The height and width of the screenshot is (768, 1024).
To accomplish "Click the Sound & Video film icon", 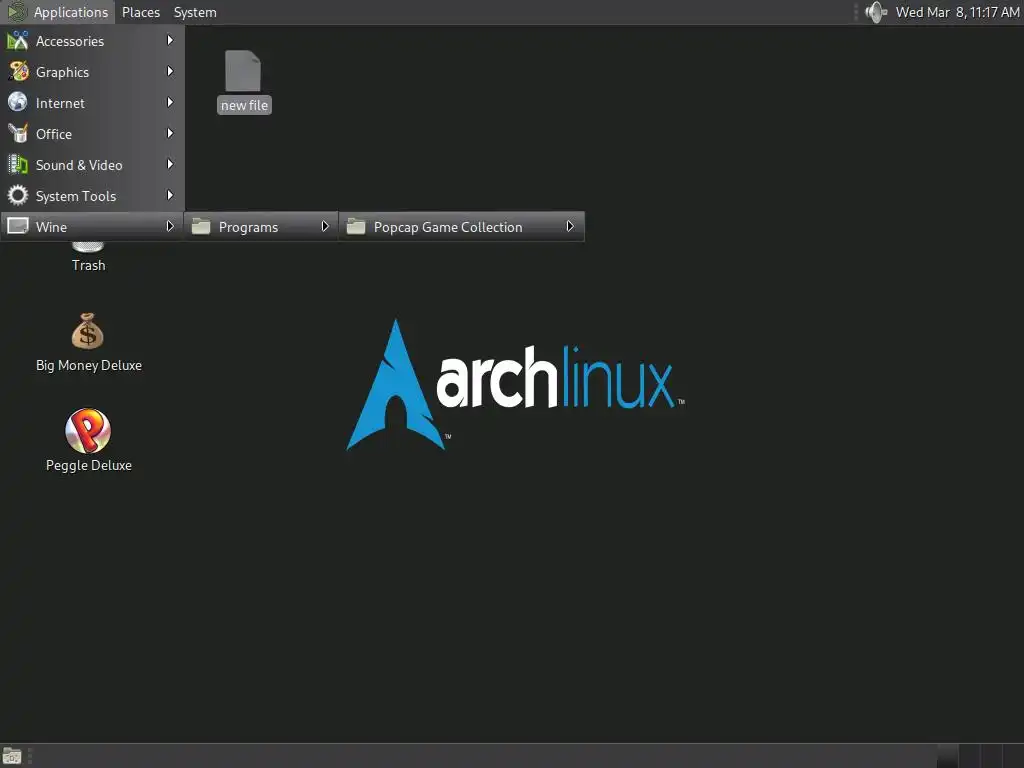I will 18,164.
